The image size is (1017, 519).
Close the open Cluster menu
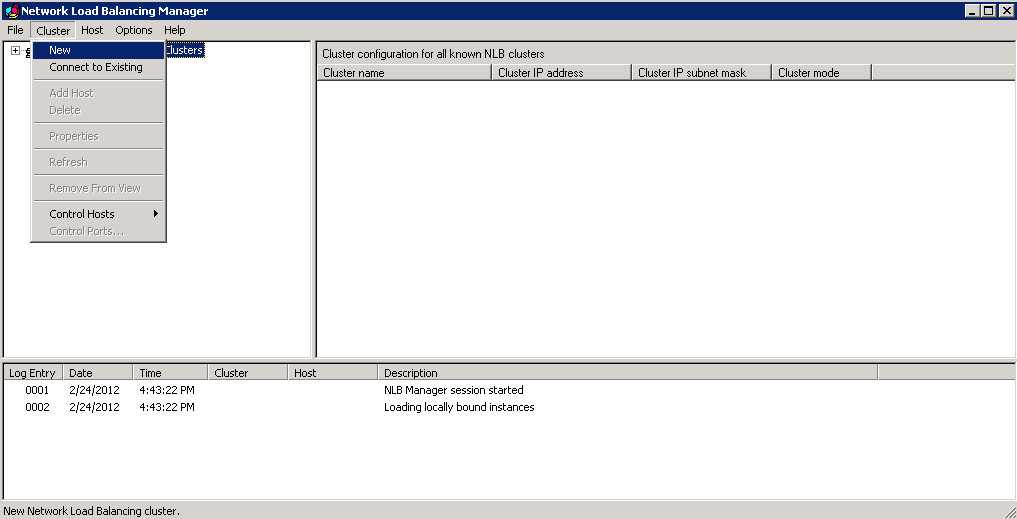(53, 30)
